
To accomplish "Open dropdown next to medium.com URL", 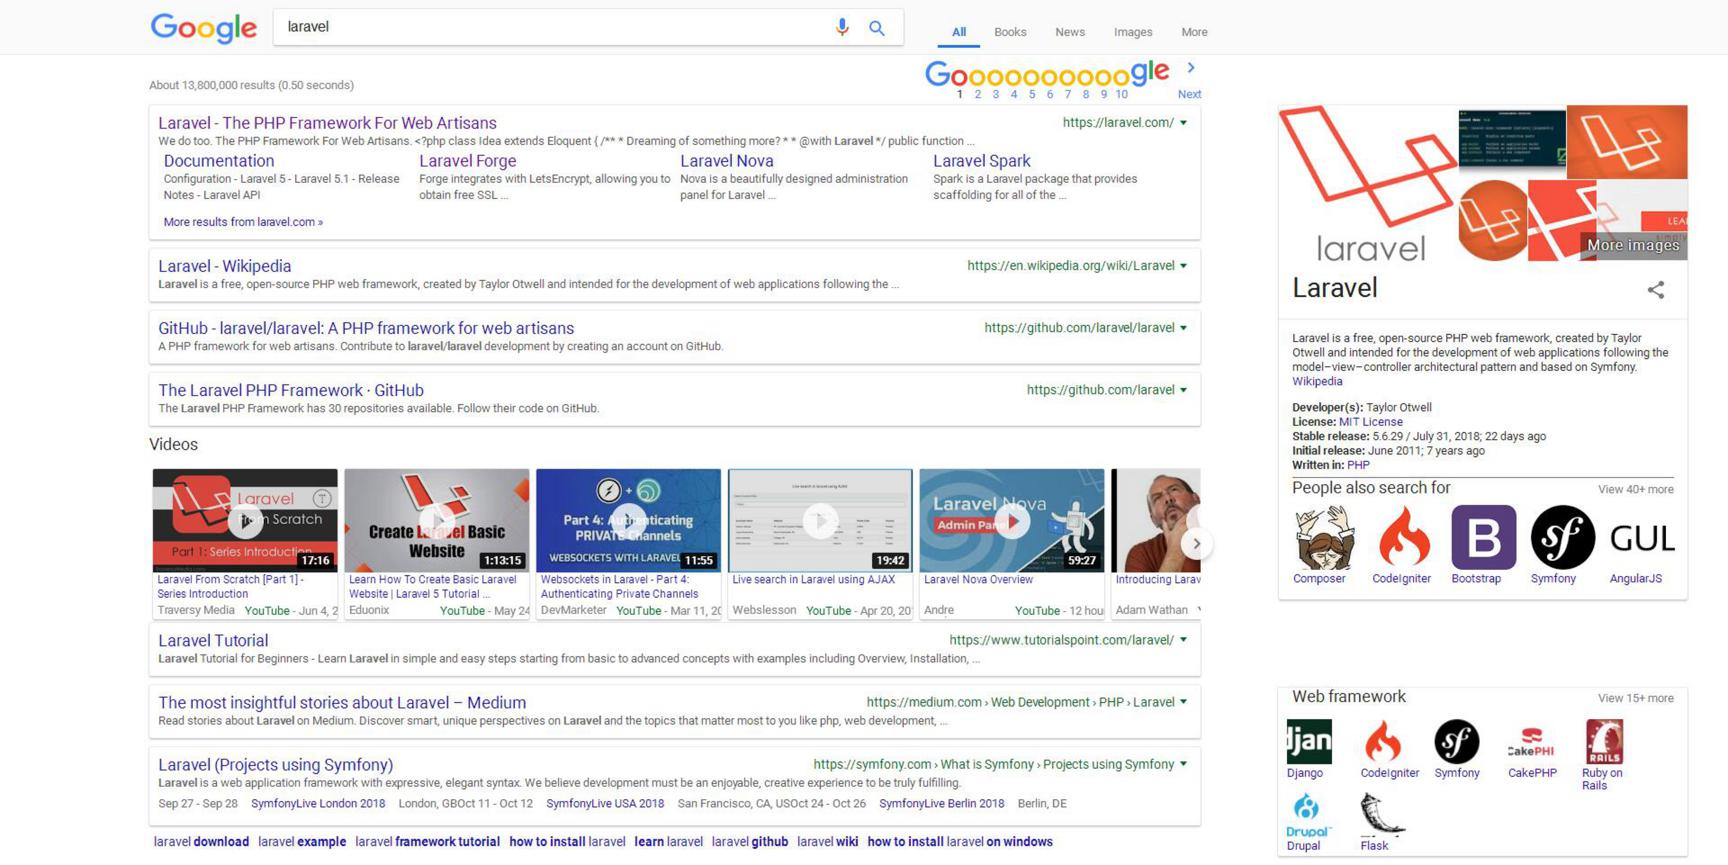I will (1184, 702).
